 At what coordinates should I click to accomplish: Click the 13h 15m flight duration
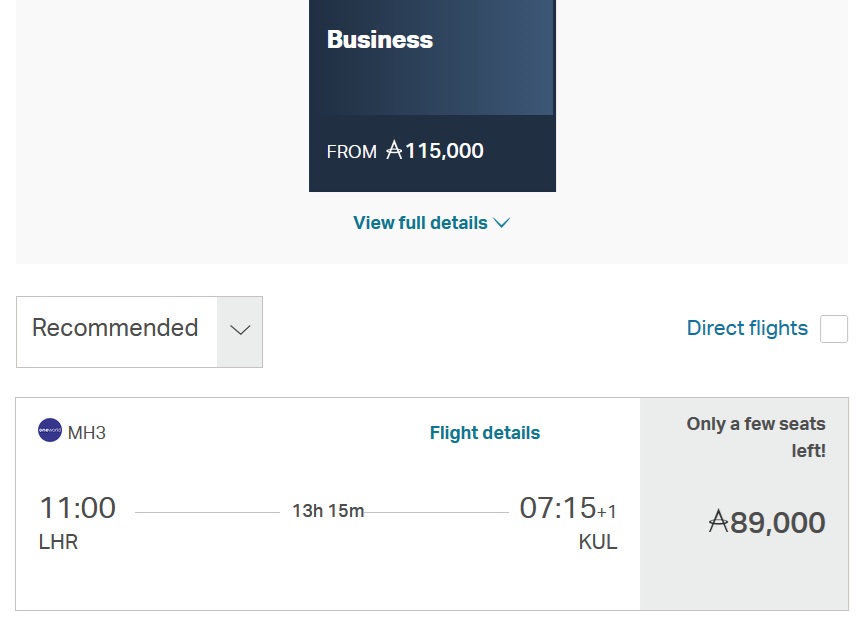tap(328, 511)
